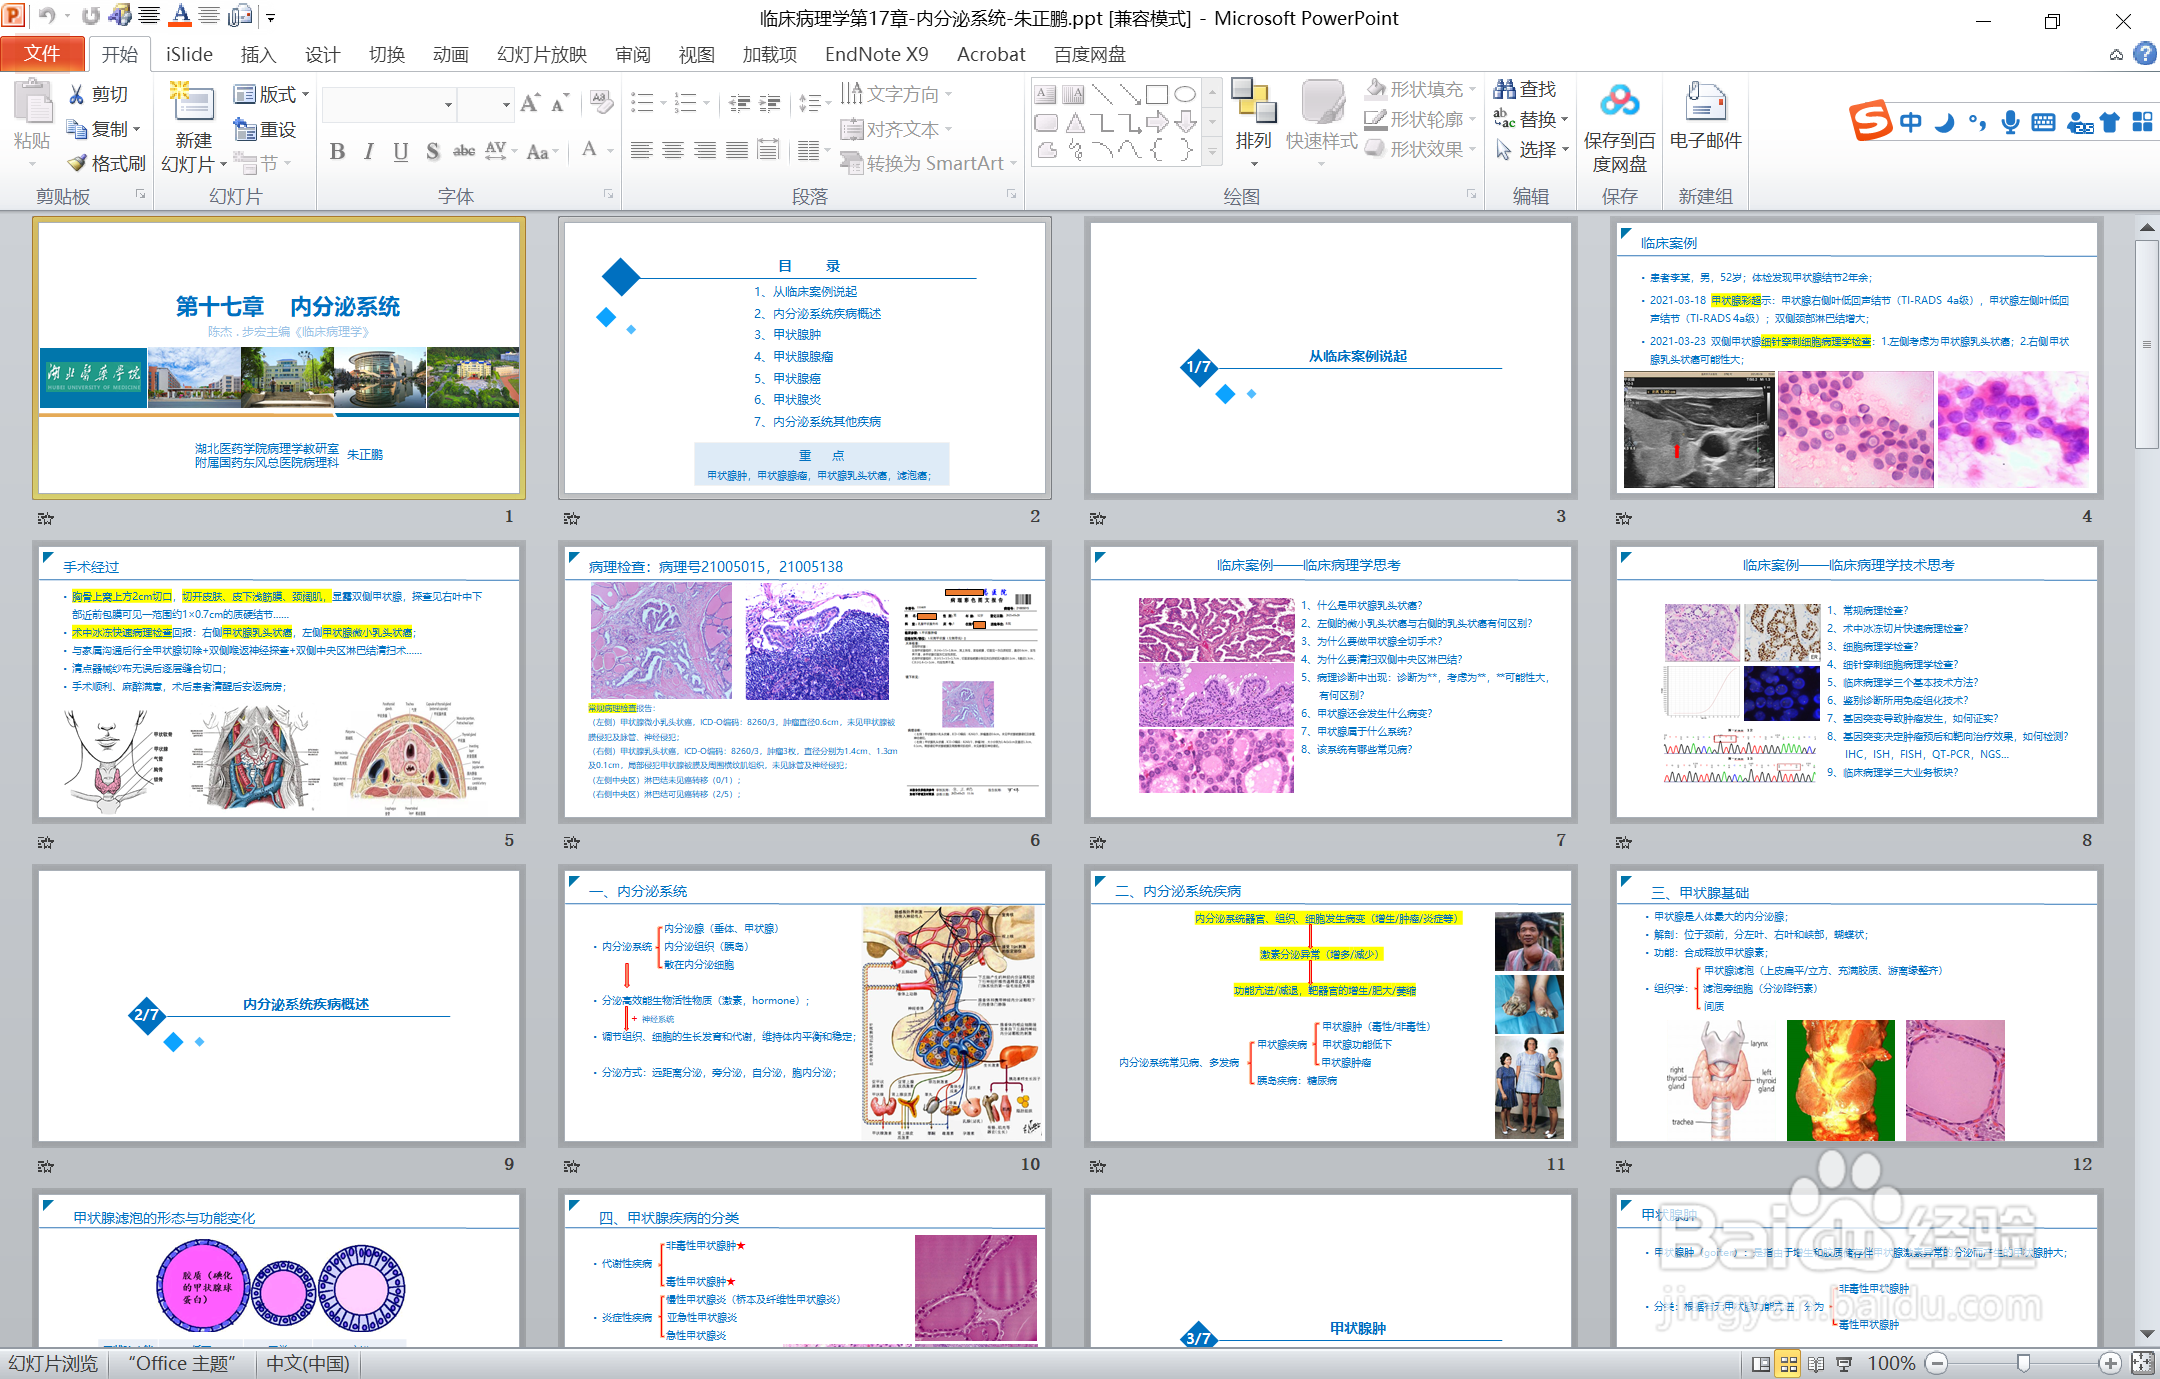Toggle Underline formatting
Viewport: 2160px width, 1379px height.
(x=401, y=151)
